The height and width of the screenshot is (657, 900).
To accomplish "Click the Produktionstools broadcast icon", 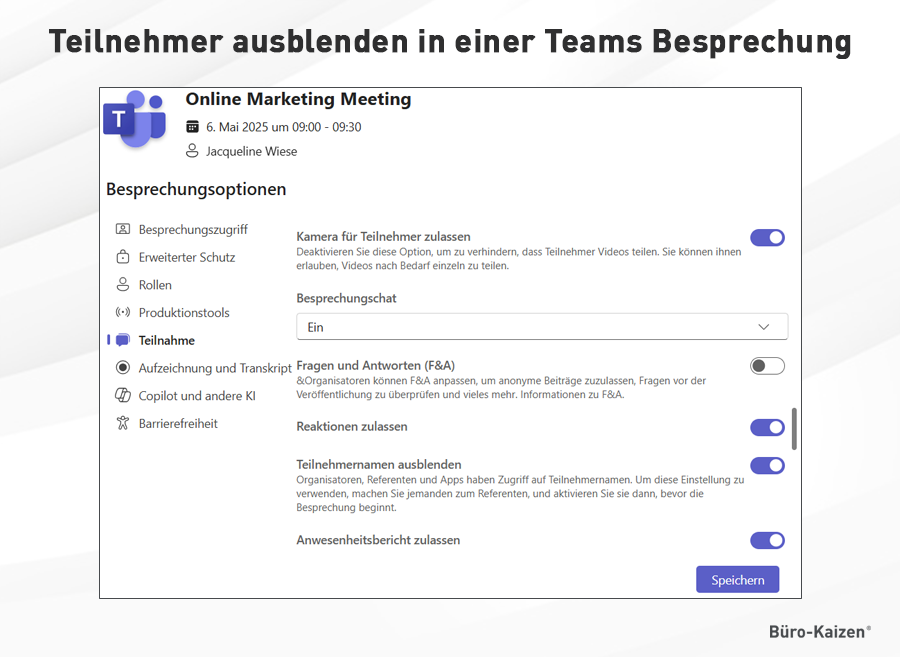I will [123, 313].
